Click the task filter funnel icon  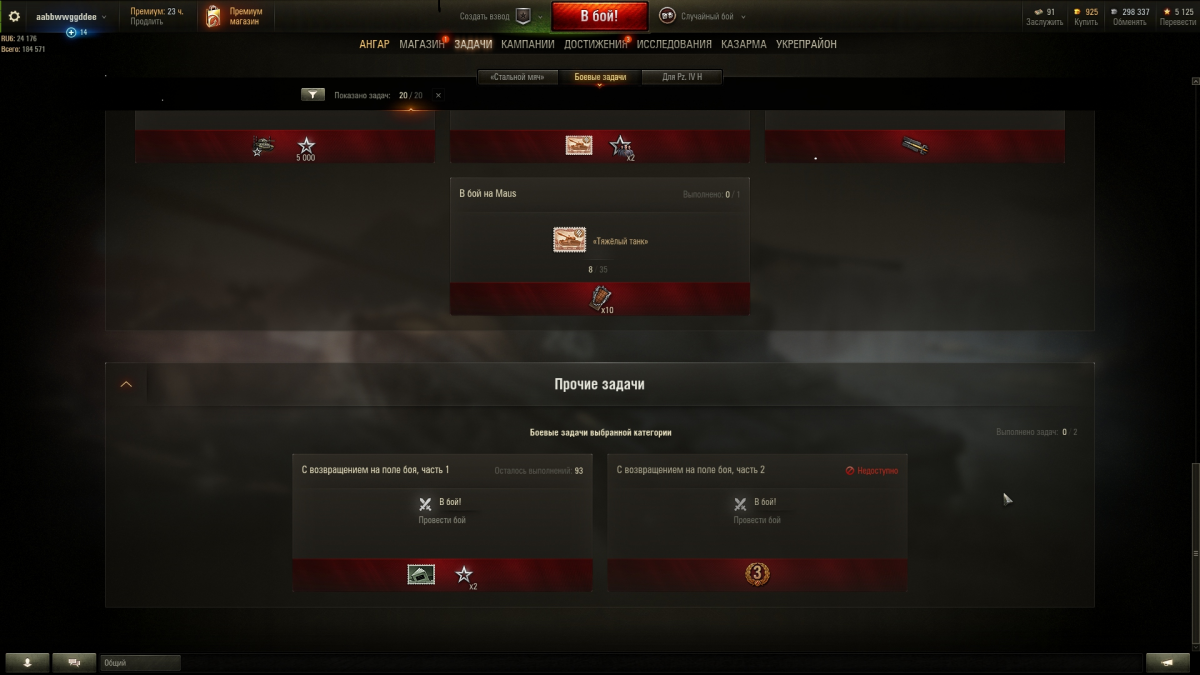tap(313, 95)
